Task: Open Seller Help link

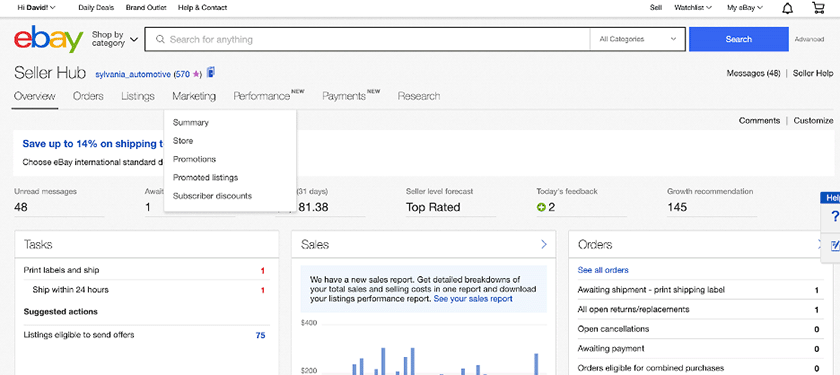Action: [813, 73]
